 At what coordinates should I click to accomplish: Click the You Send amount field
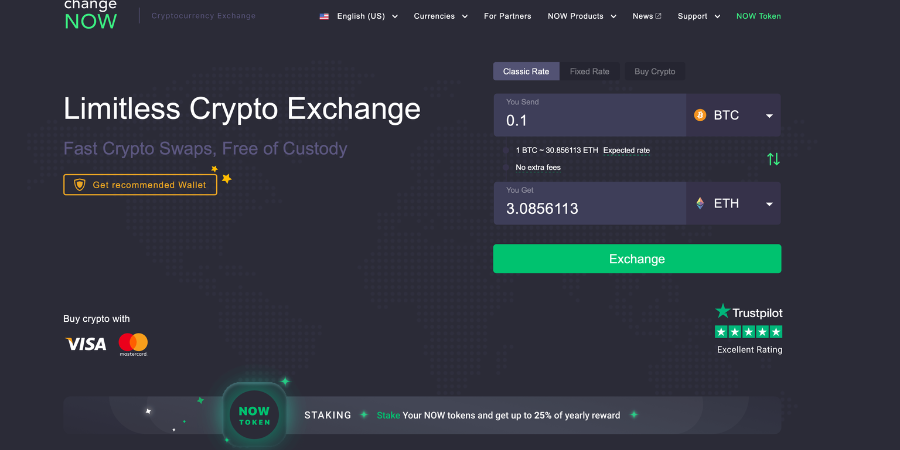click(590, 120)
